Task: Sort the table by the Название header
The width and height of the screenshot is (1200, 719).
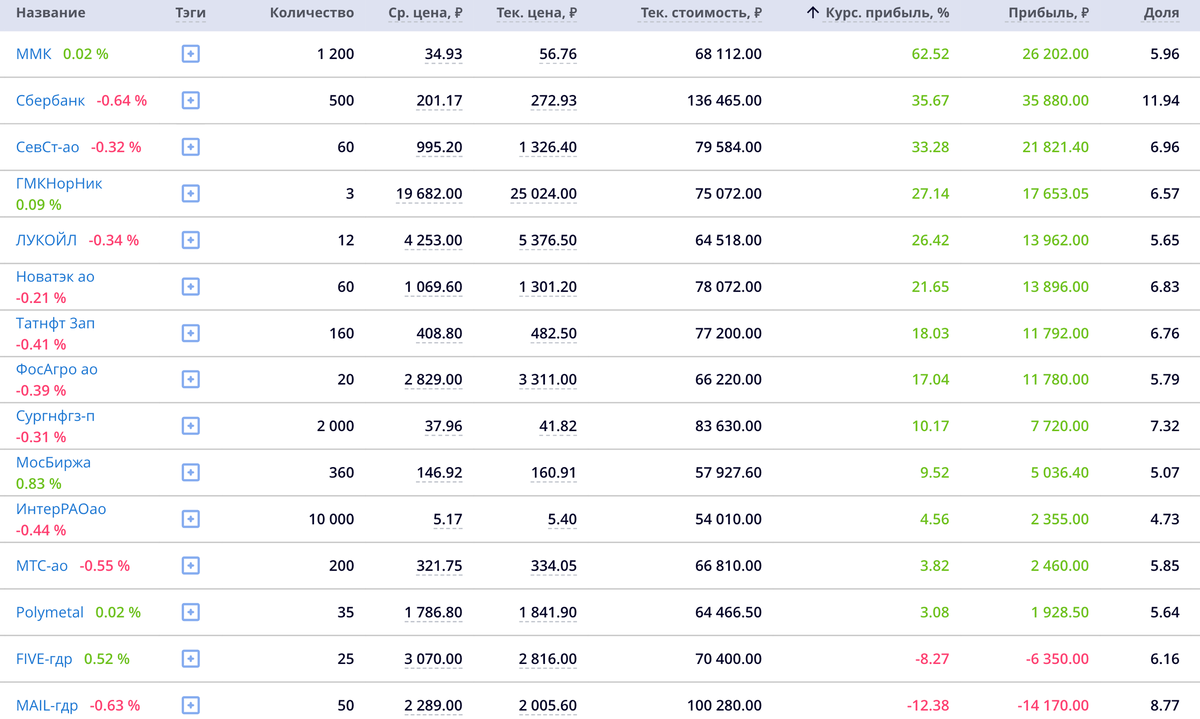Action: coord(51,14)
